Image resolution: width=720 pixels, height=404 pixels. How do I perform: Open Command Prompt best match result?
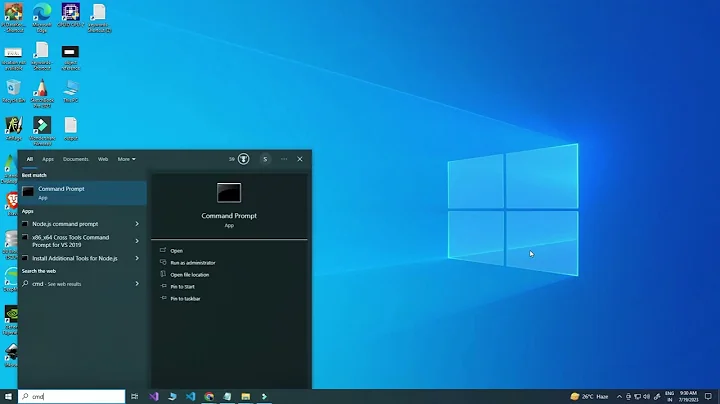point(82,193)
